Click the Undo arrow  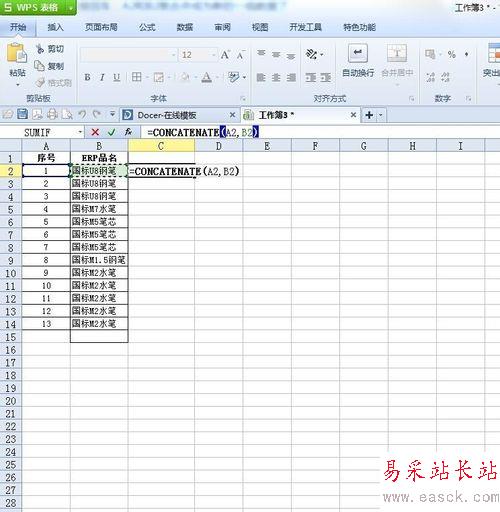coord(82,114)
